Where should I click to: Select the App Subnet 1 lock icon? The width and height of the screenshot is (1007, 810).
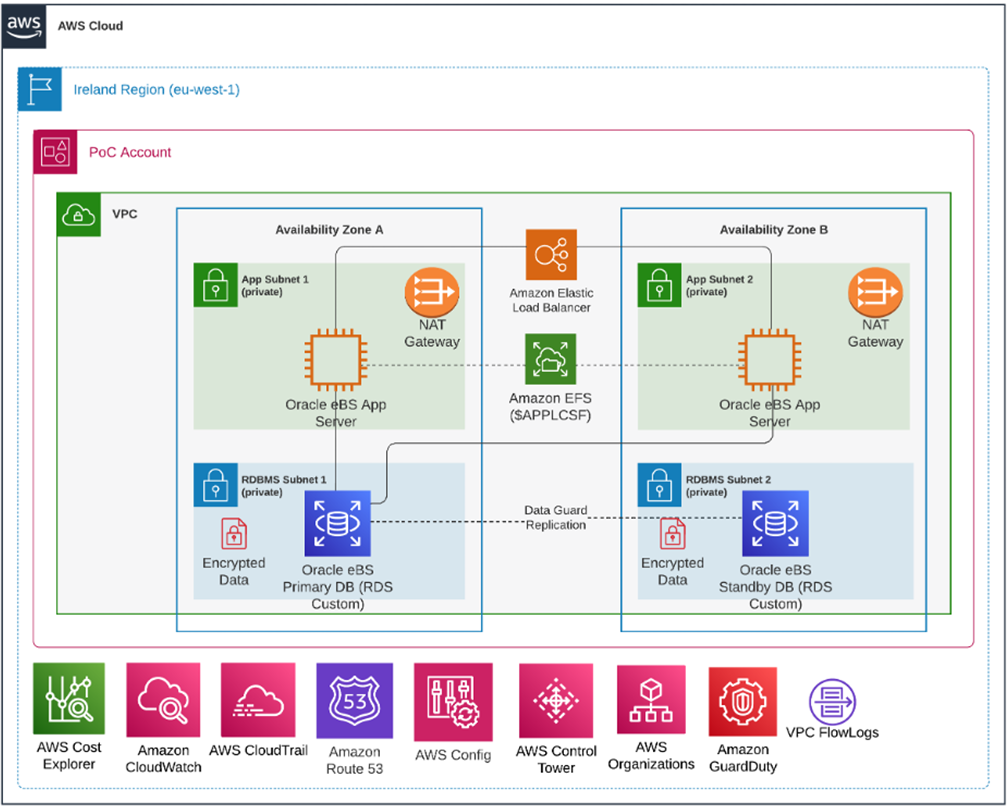point(216,285)
